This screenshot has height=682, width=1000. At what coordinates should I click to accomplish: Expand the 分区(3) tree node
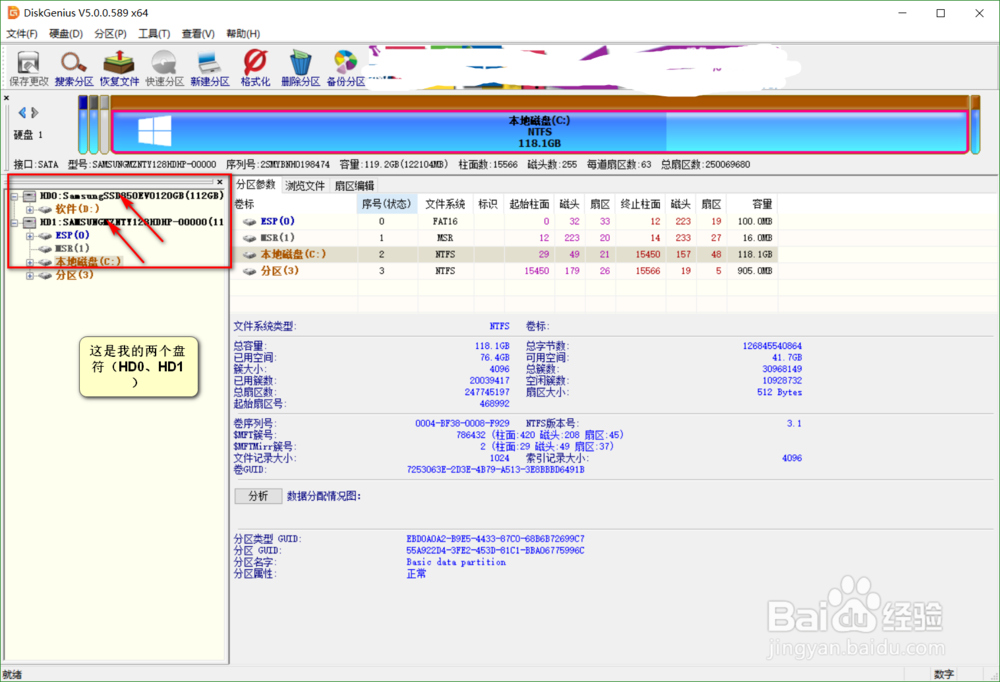[29, 276]
